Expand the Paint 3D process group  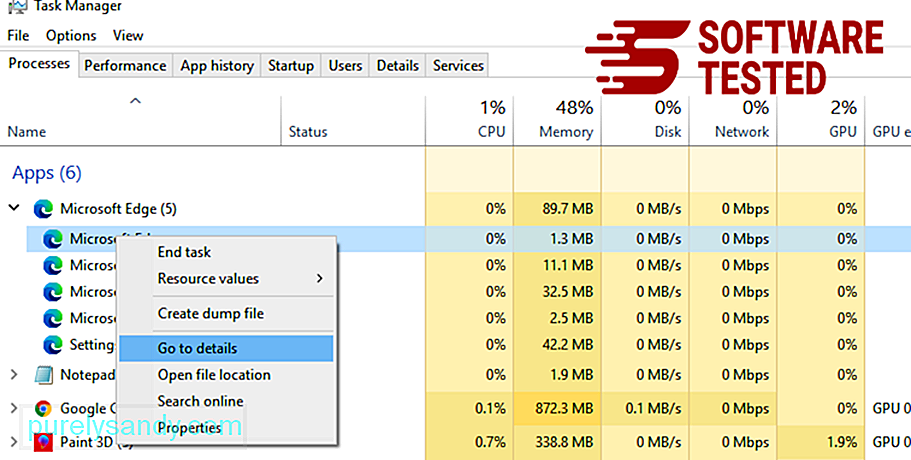[14, 441]
